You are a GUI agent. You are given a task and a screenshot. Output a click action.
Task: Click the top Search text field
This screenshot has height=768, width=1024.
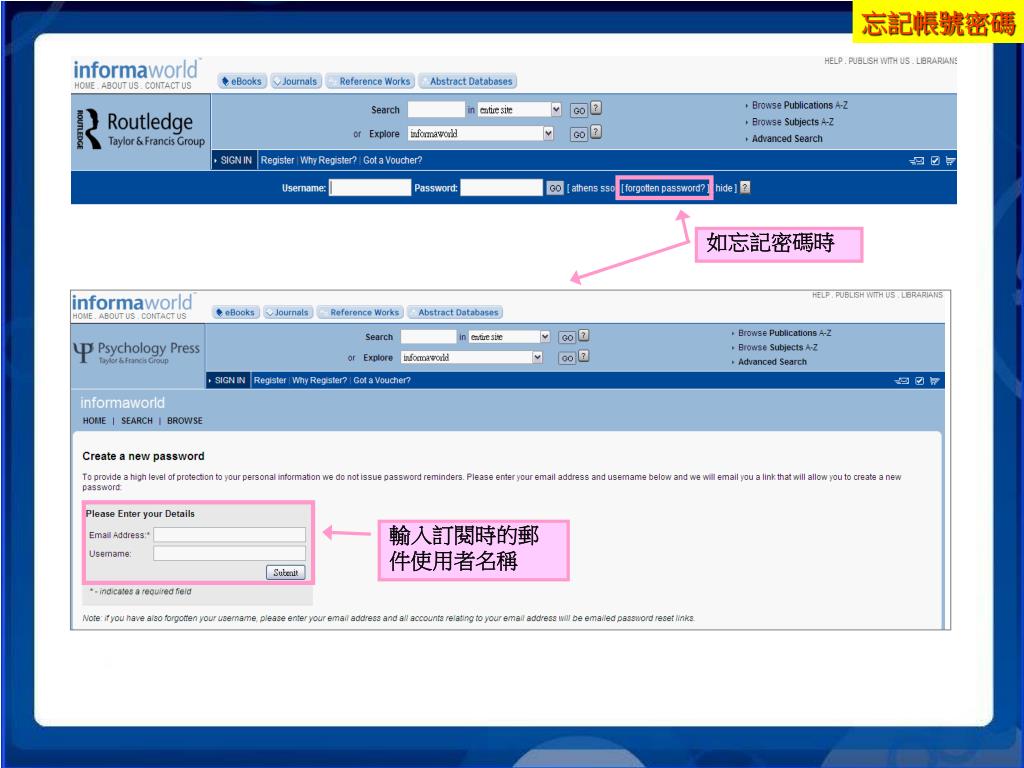[436, 110]
